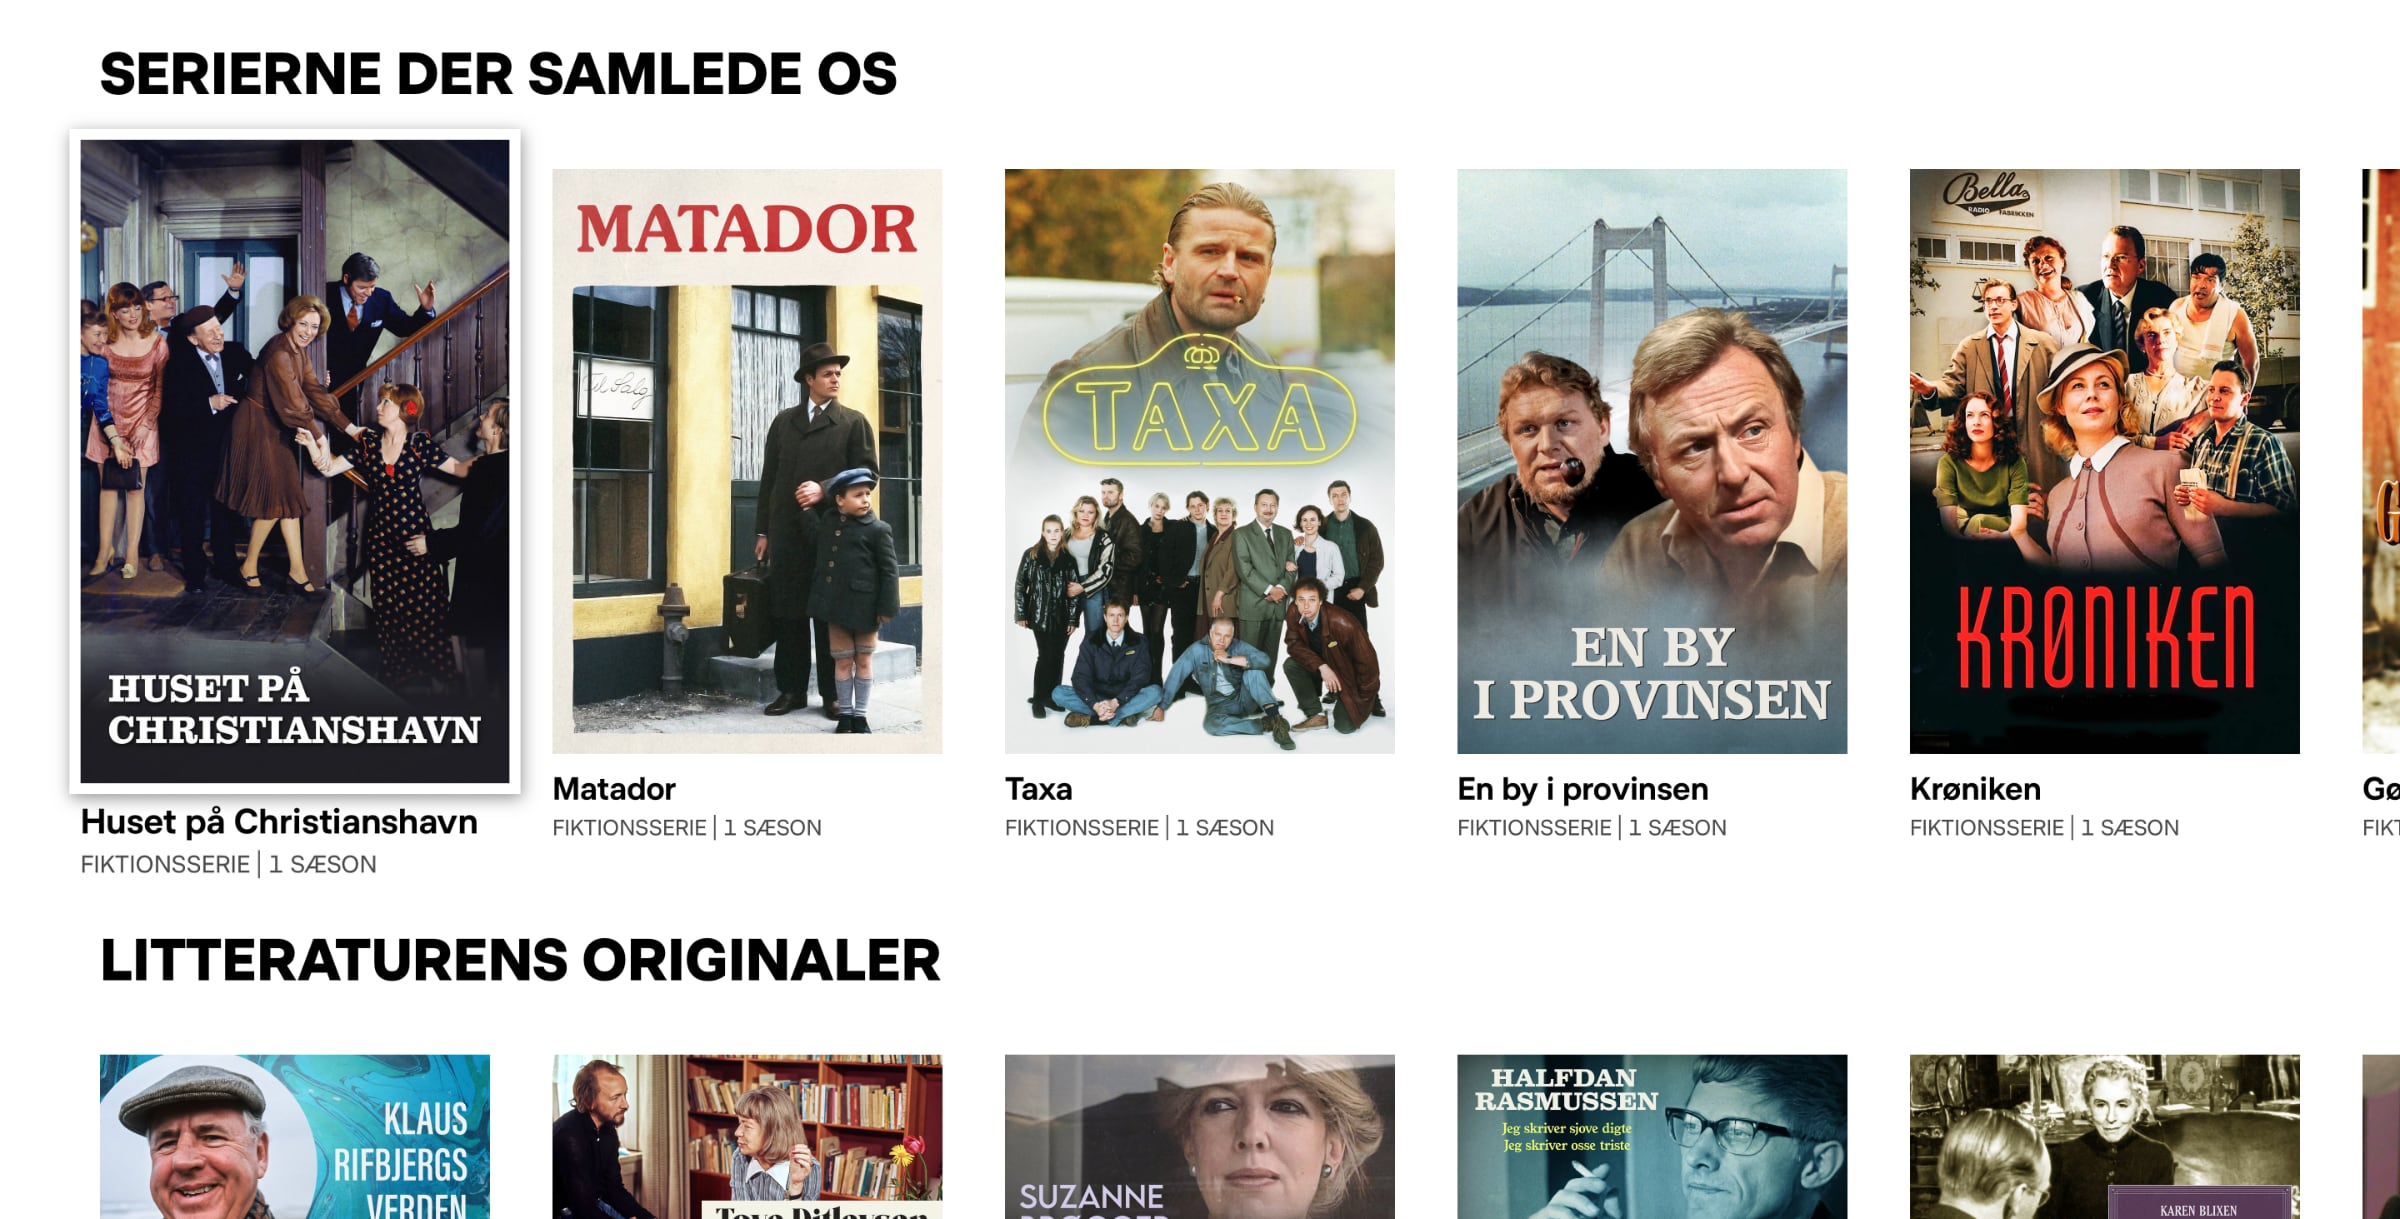Open the Matador series poster
Screen dimensions: 2400x1219
click(x=747, y=461)
